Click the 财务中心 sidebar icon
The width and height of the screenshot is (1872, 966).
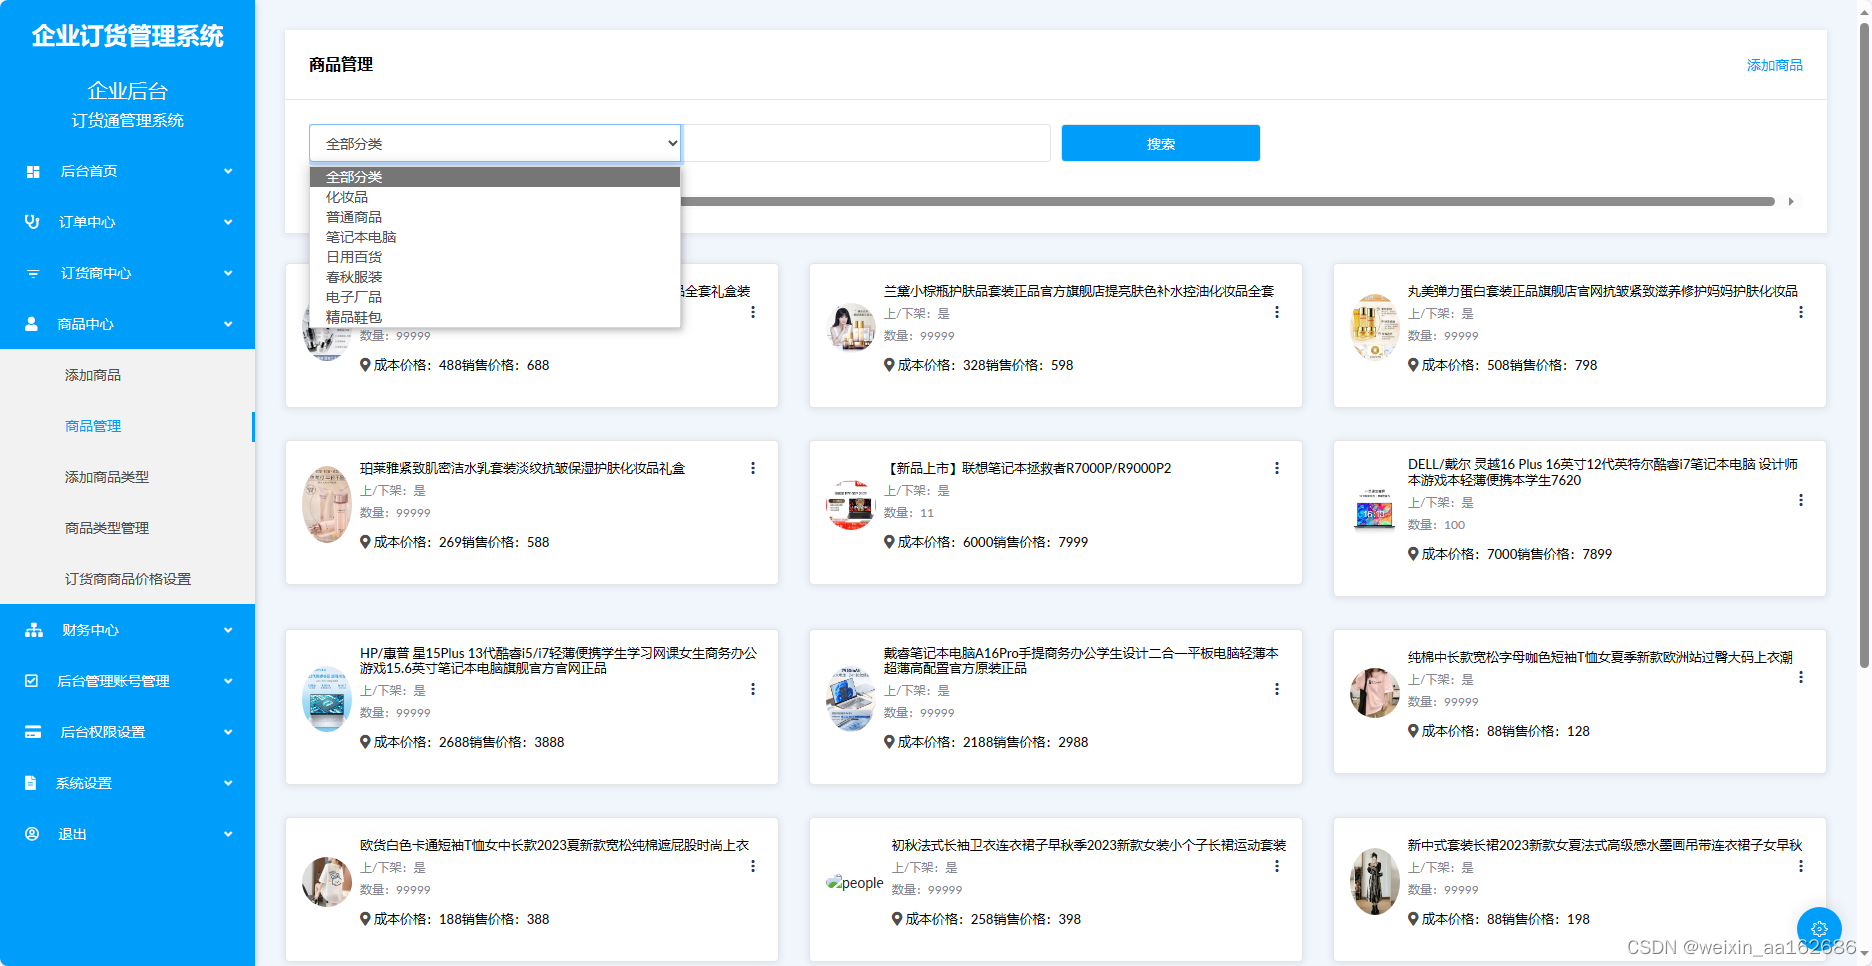pyautogui.click(x=33, y=630)
